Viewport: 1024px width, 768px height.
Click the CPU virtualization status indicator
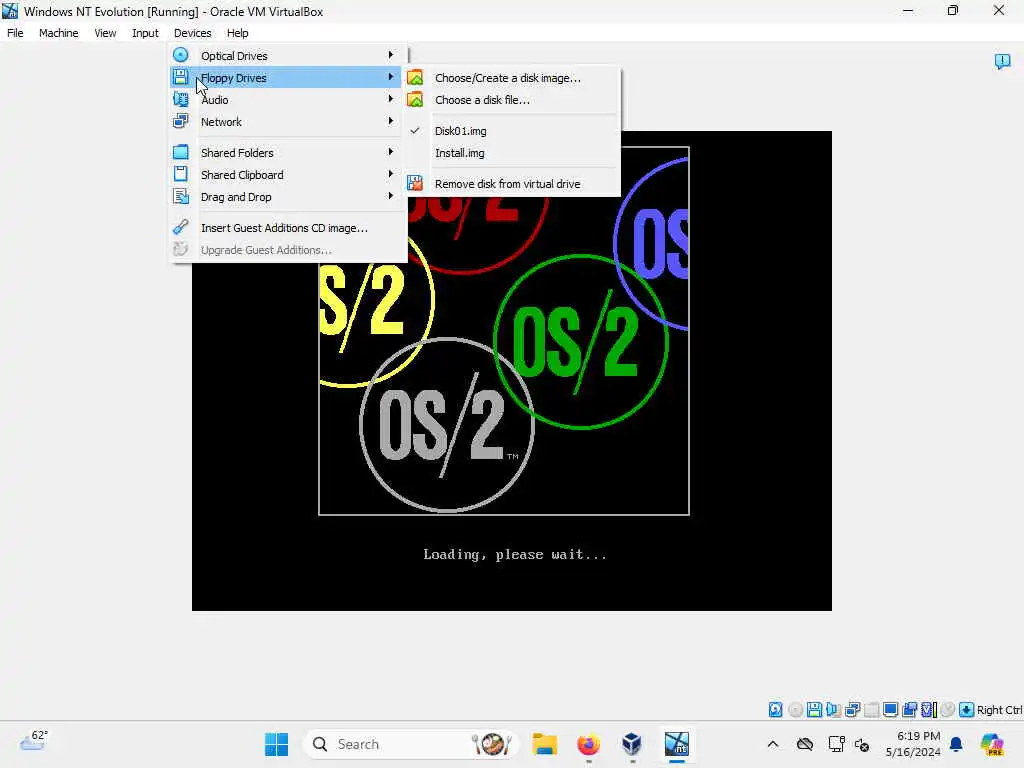[x=929, y=710]
